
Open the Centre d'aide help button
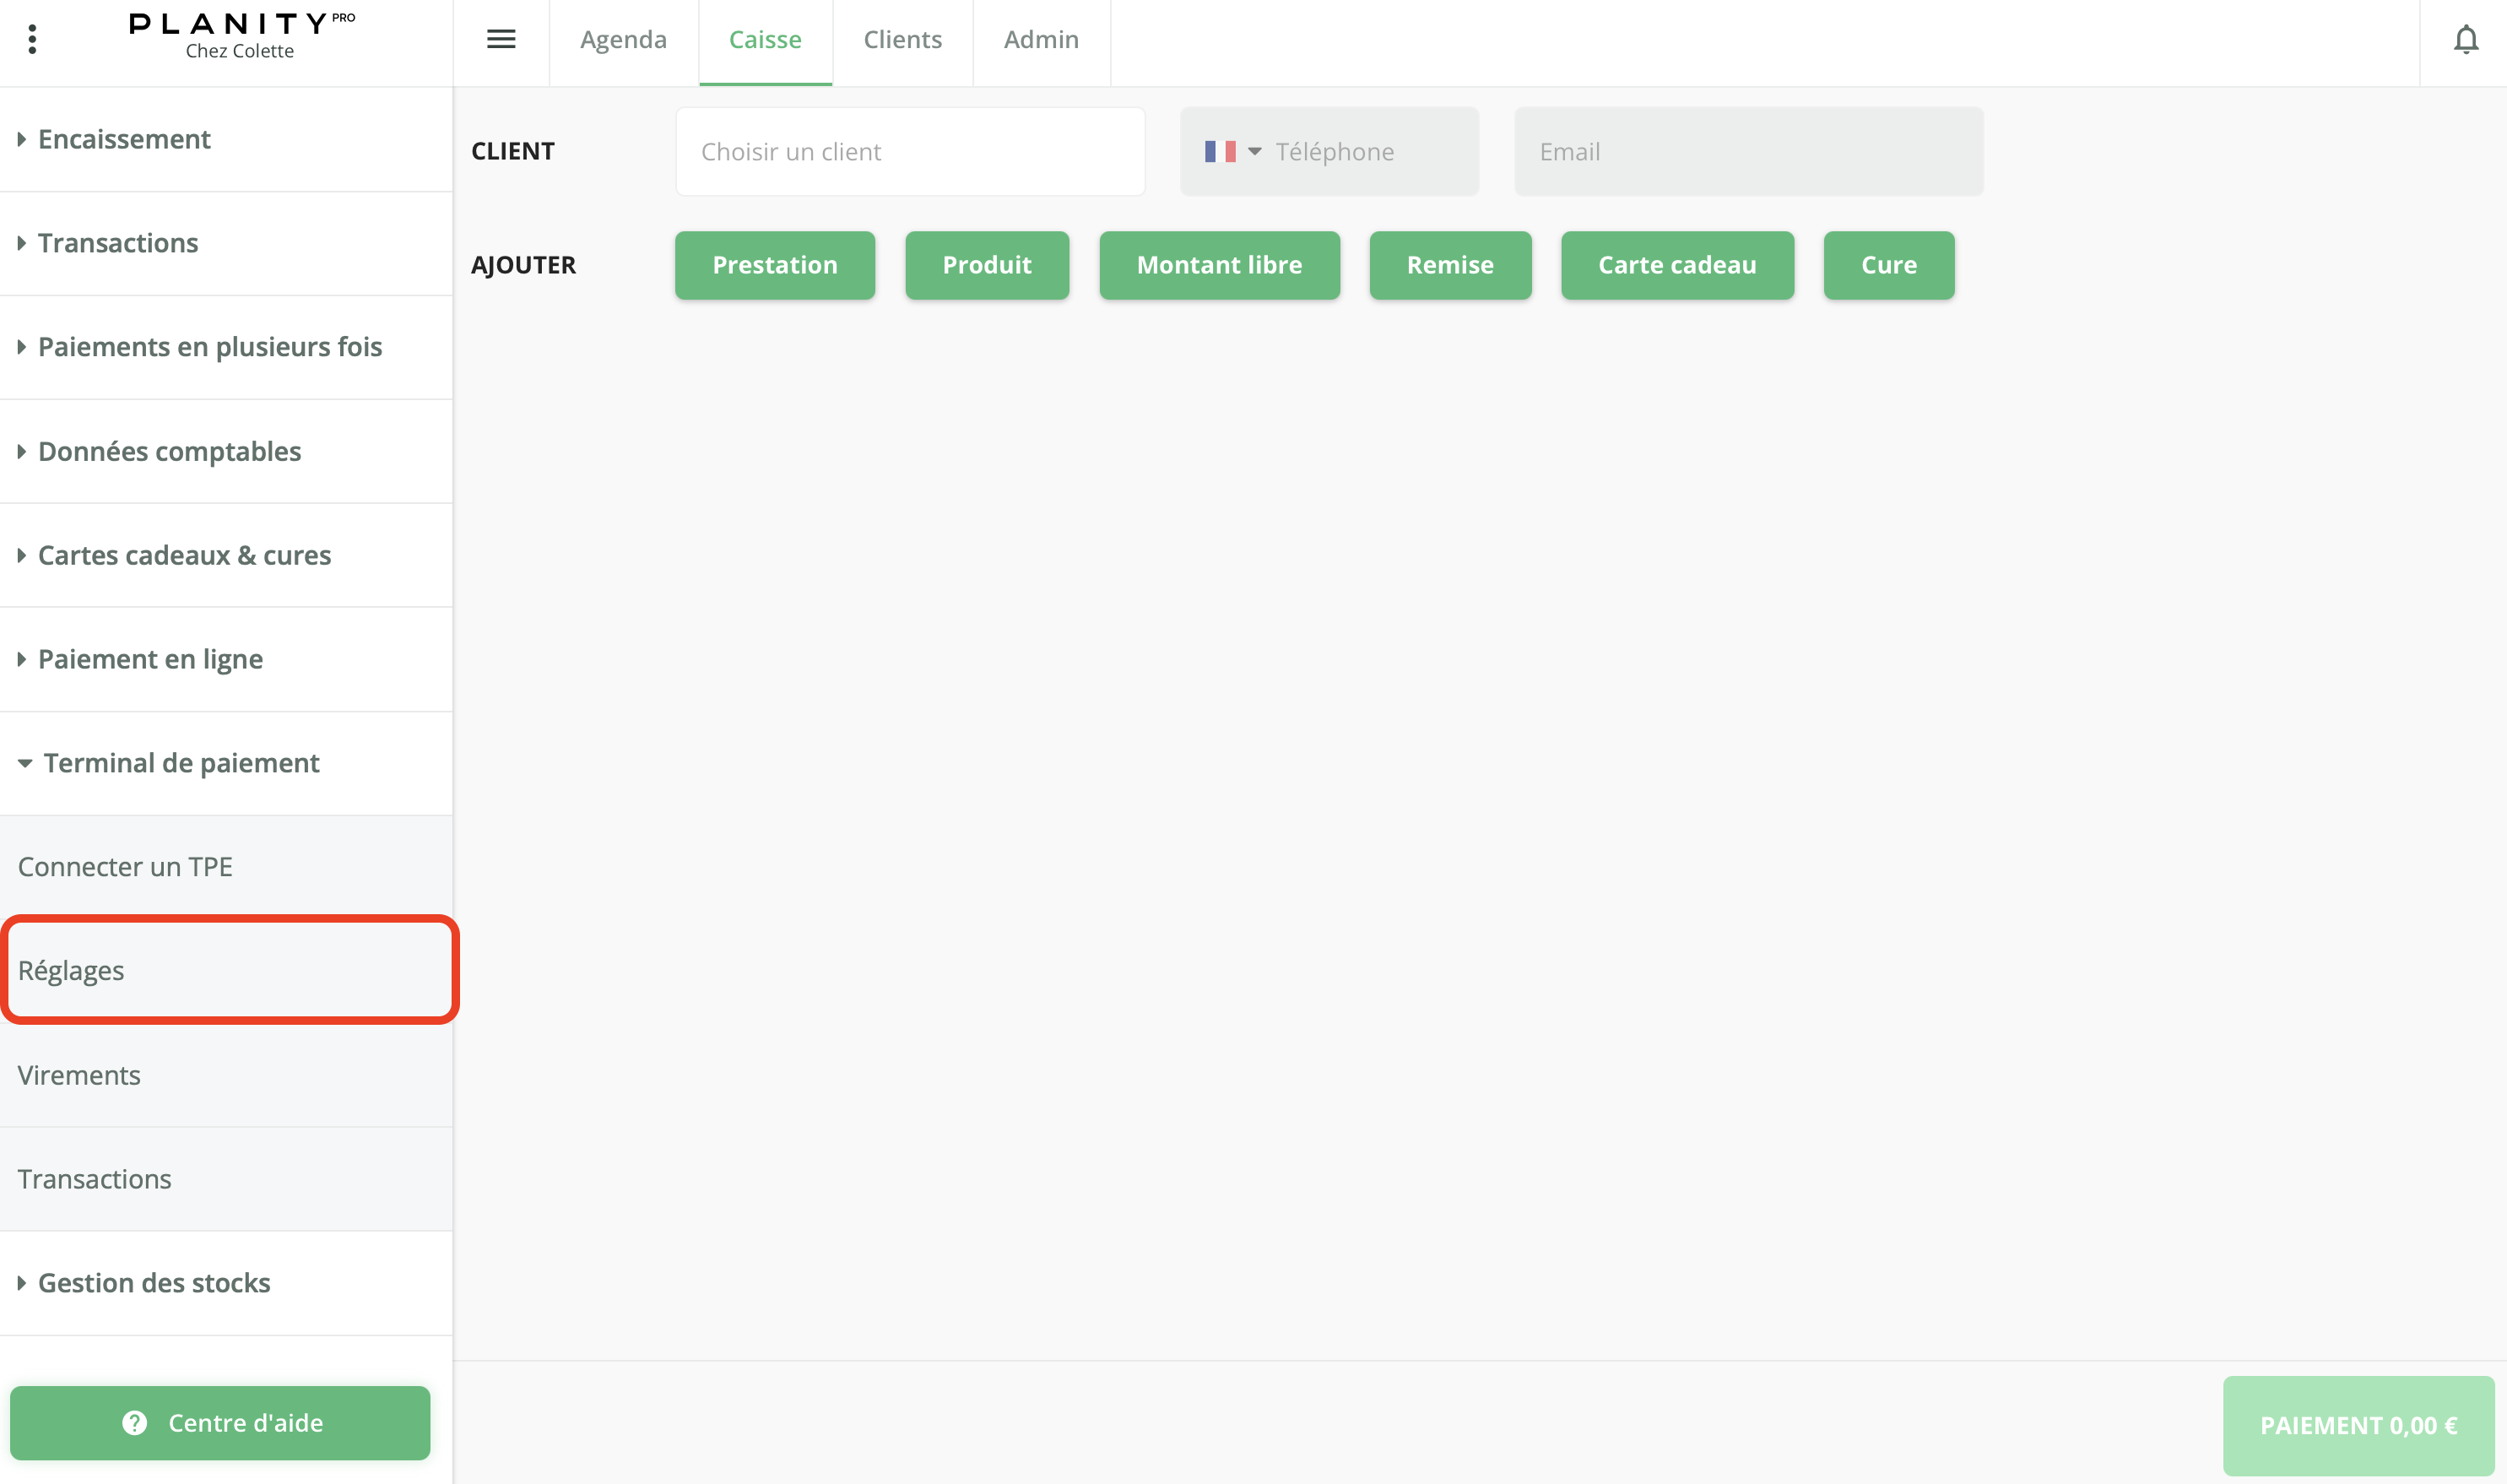pyautogui.click(x=220, y=1422)
